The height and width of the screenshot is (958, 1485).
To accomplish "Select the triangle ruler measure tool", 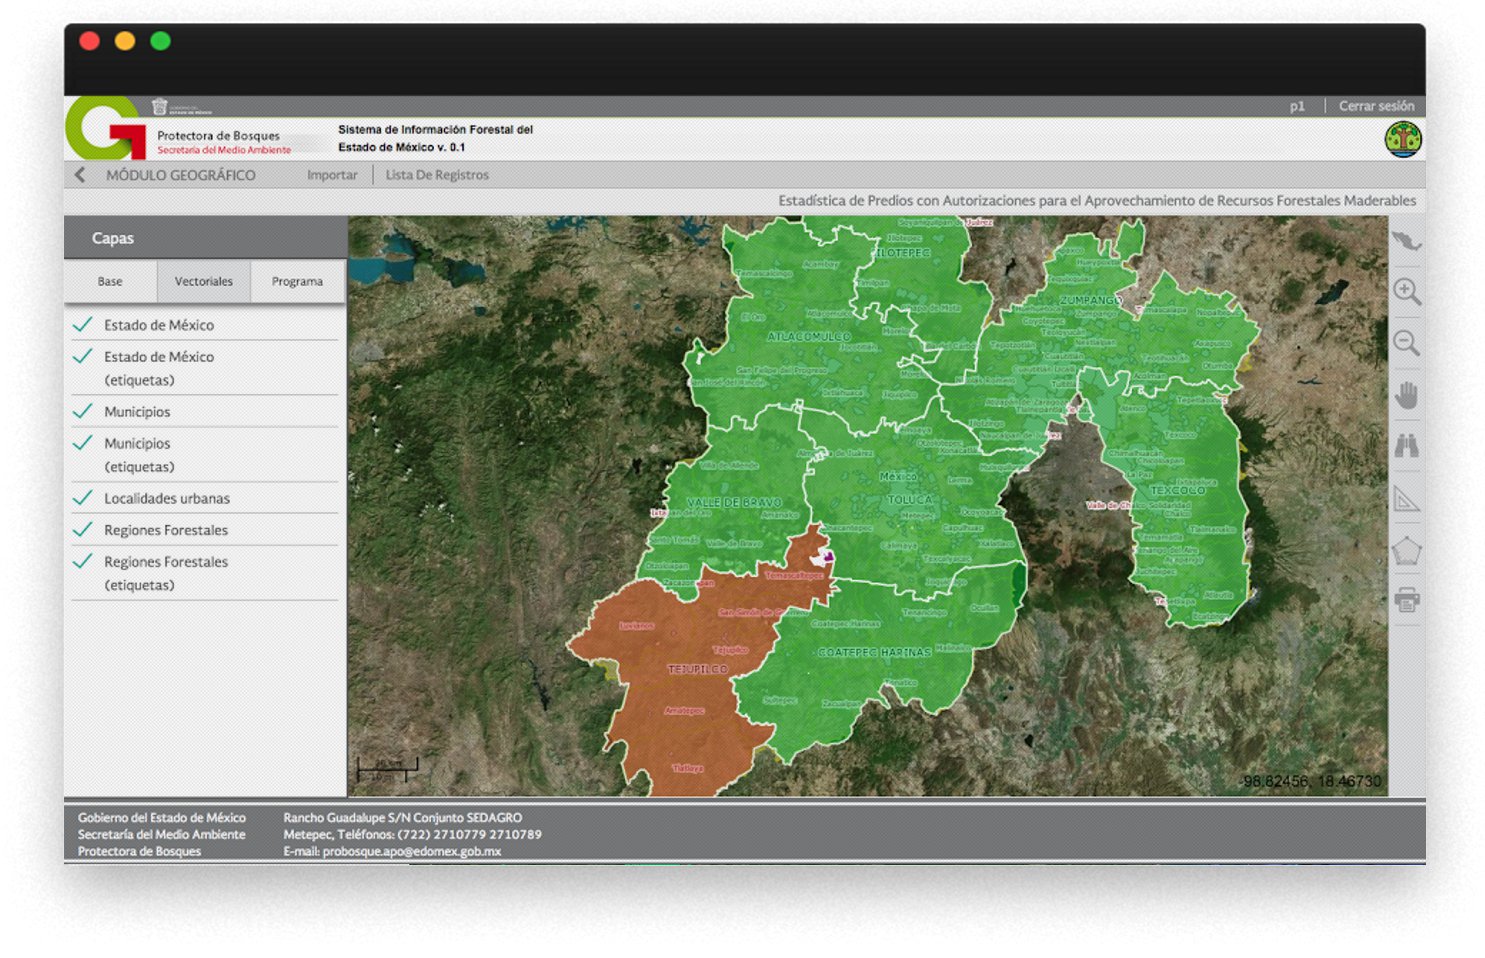I will 1406,498.
